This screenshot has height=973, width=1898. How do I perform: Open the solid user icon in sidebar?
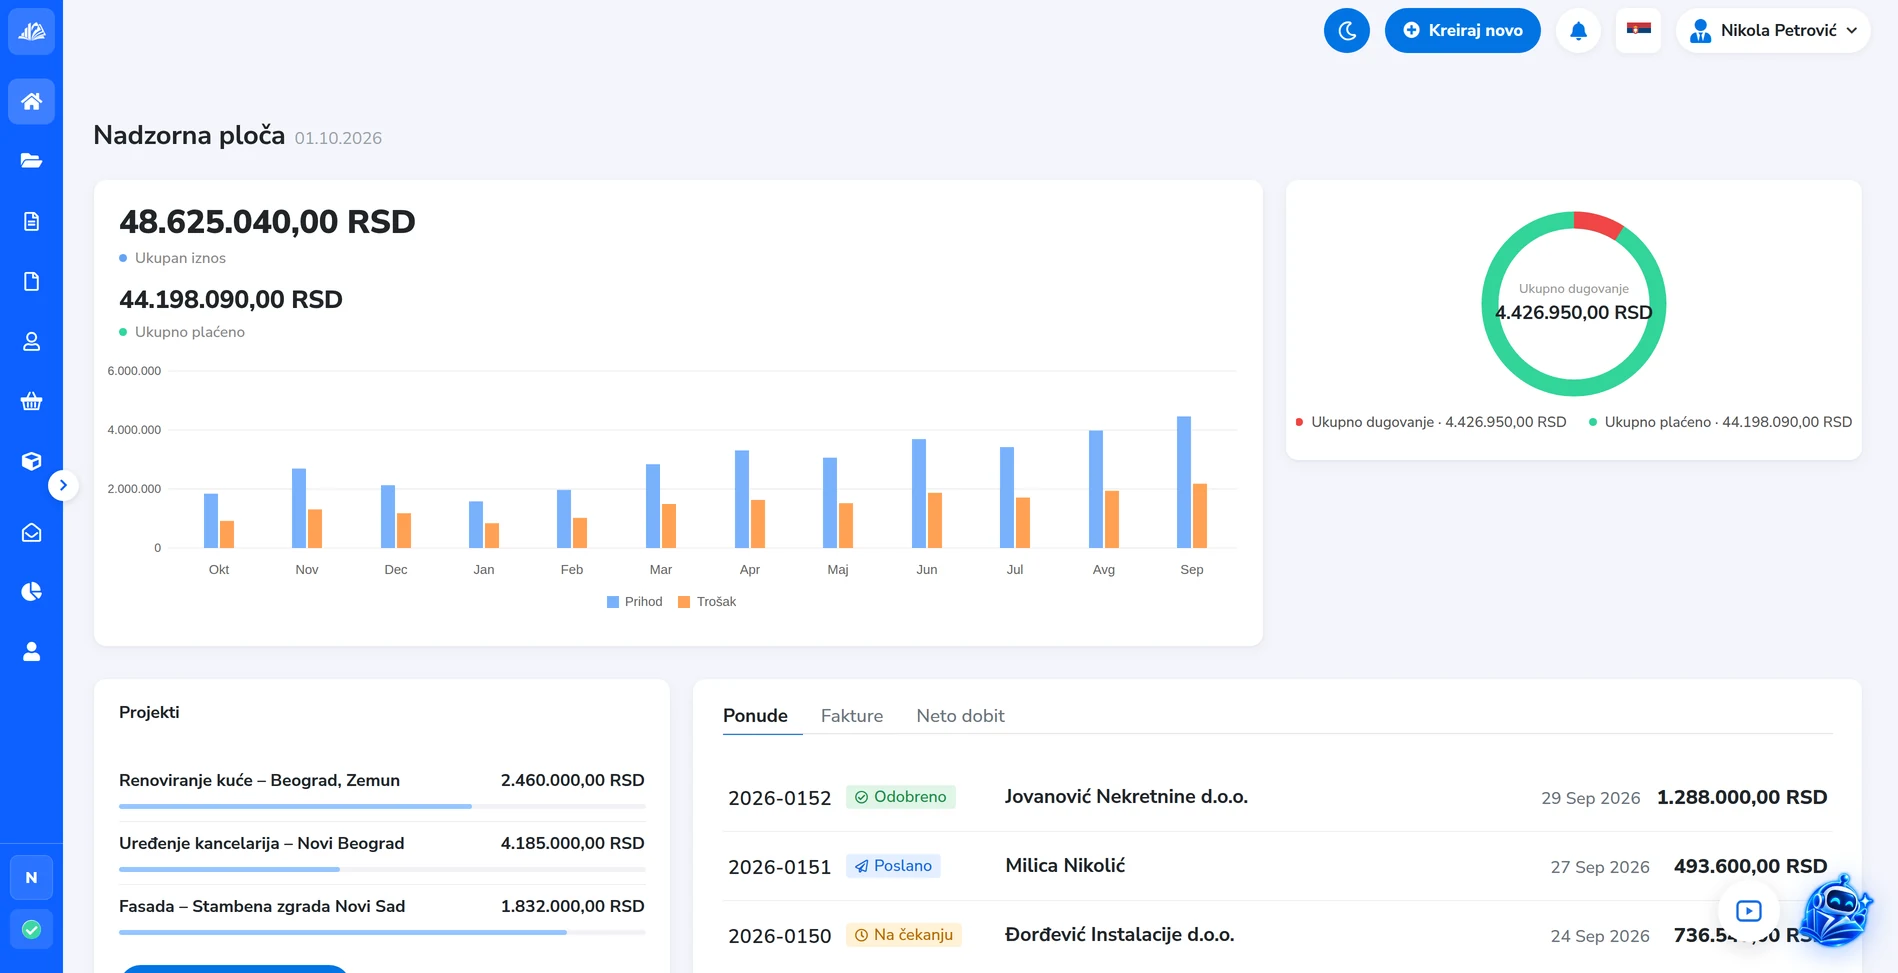tap(31, 652)
